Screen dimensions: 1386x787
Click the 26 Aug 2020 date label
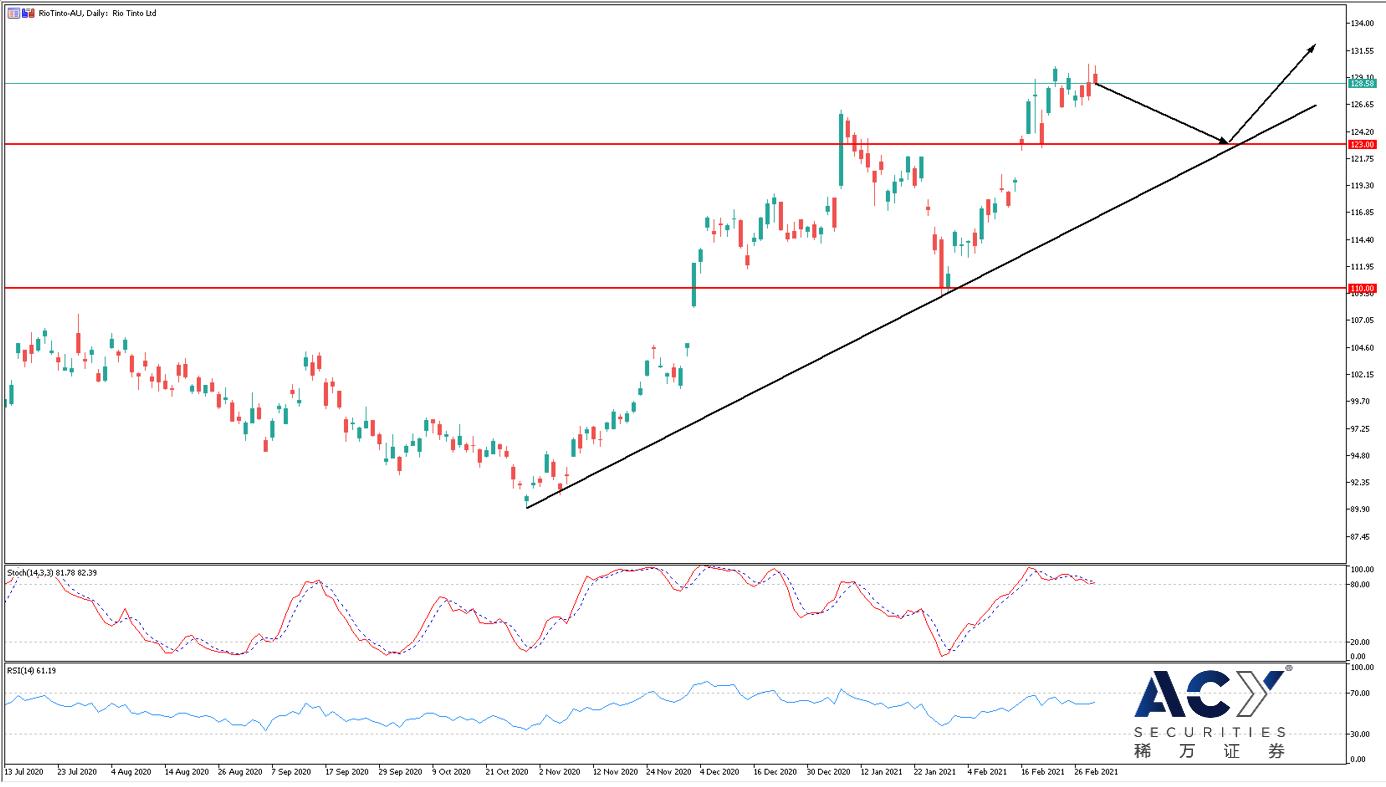(x=238, y=772)
